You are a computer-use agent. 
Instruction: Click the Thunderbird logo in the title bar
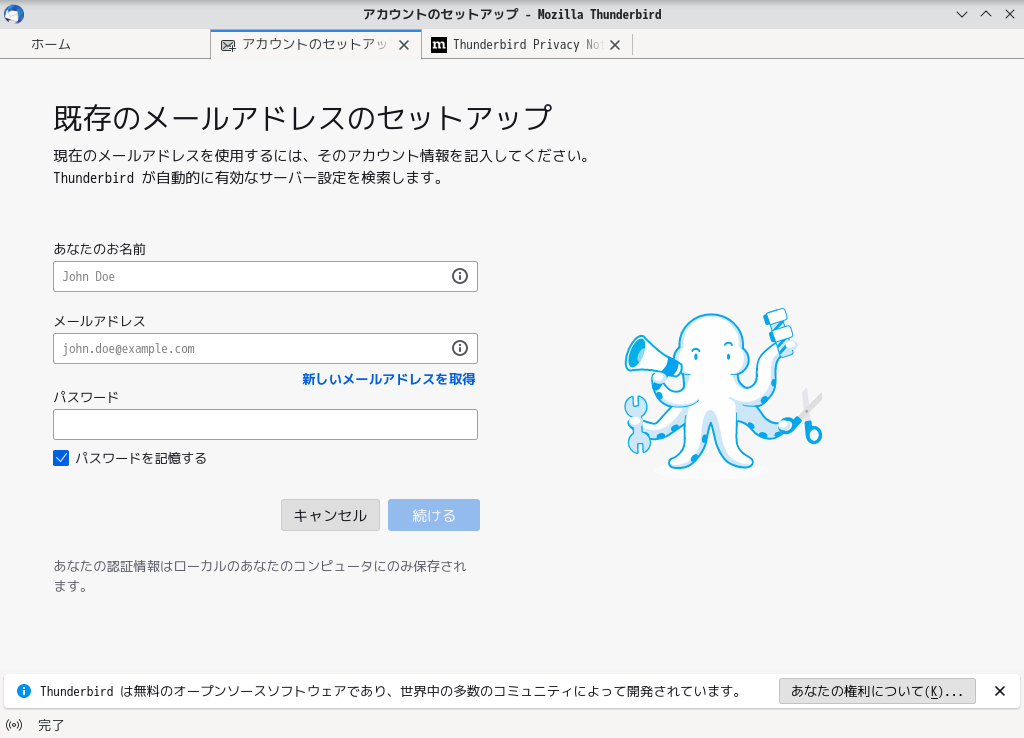click(x=14, y=14)
